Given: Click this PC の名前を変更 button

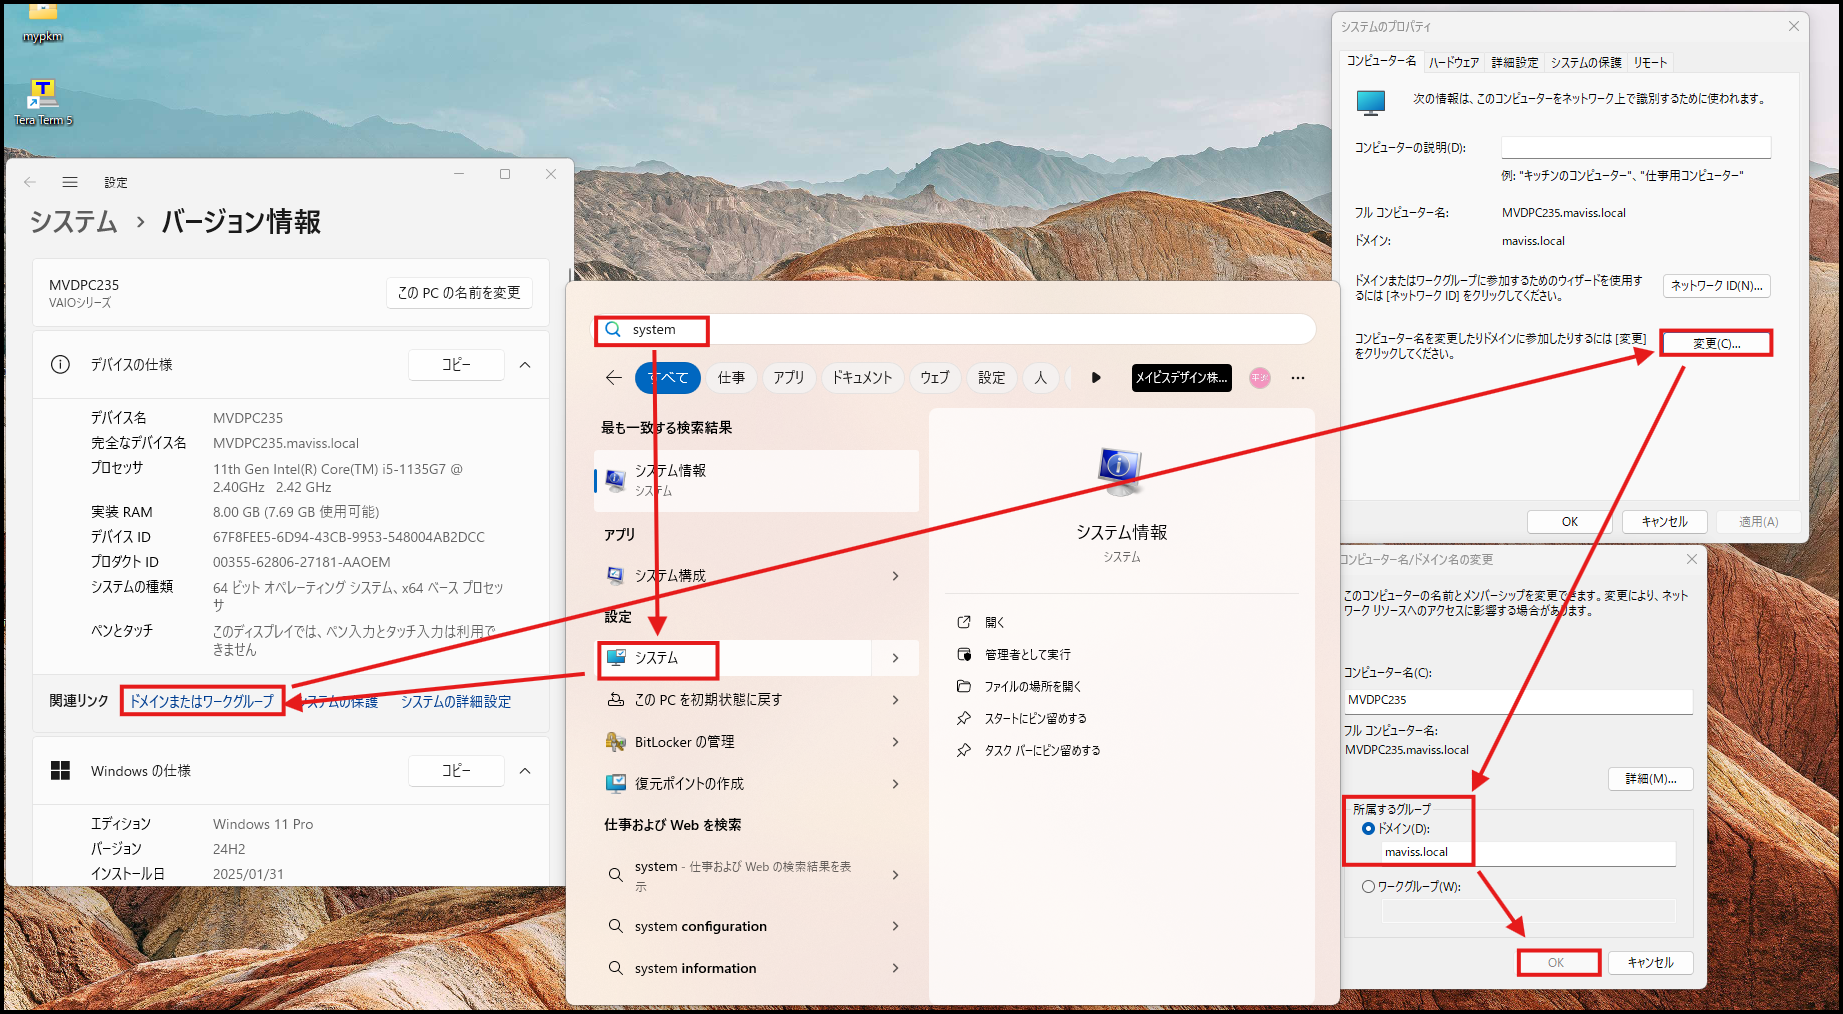Looking at the screenshot, I should coord(459,293).
